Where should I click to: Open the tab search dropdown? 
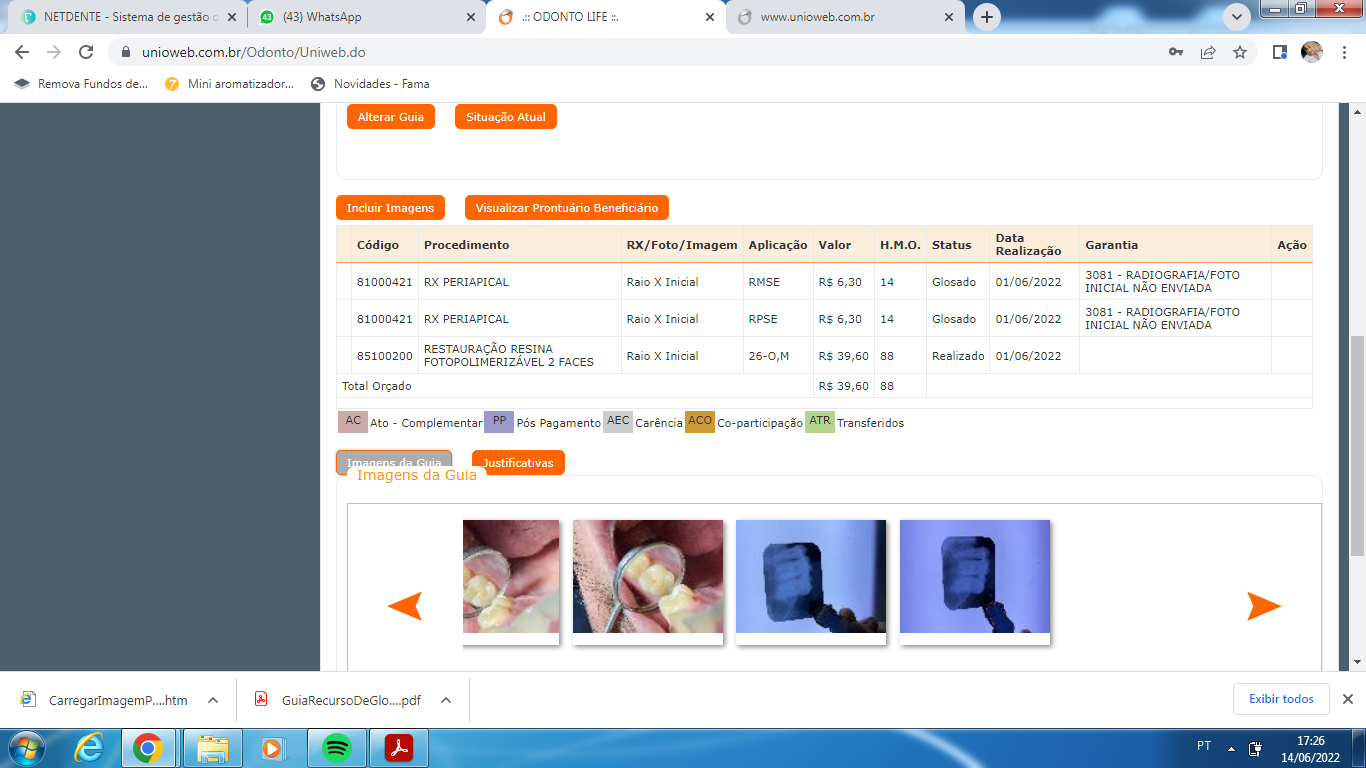point(1237,17)
